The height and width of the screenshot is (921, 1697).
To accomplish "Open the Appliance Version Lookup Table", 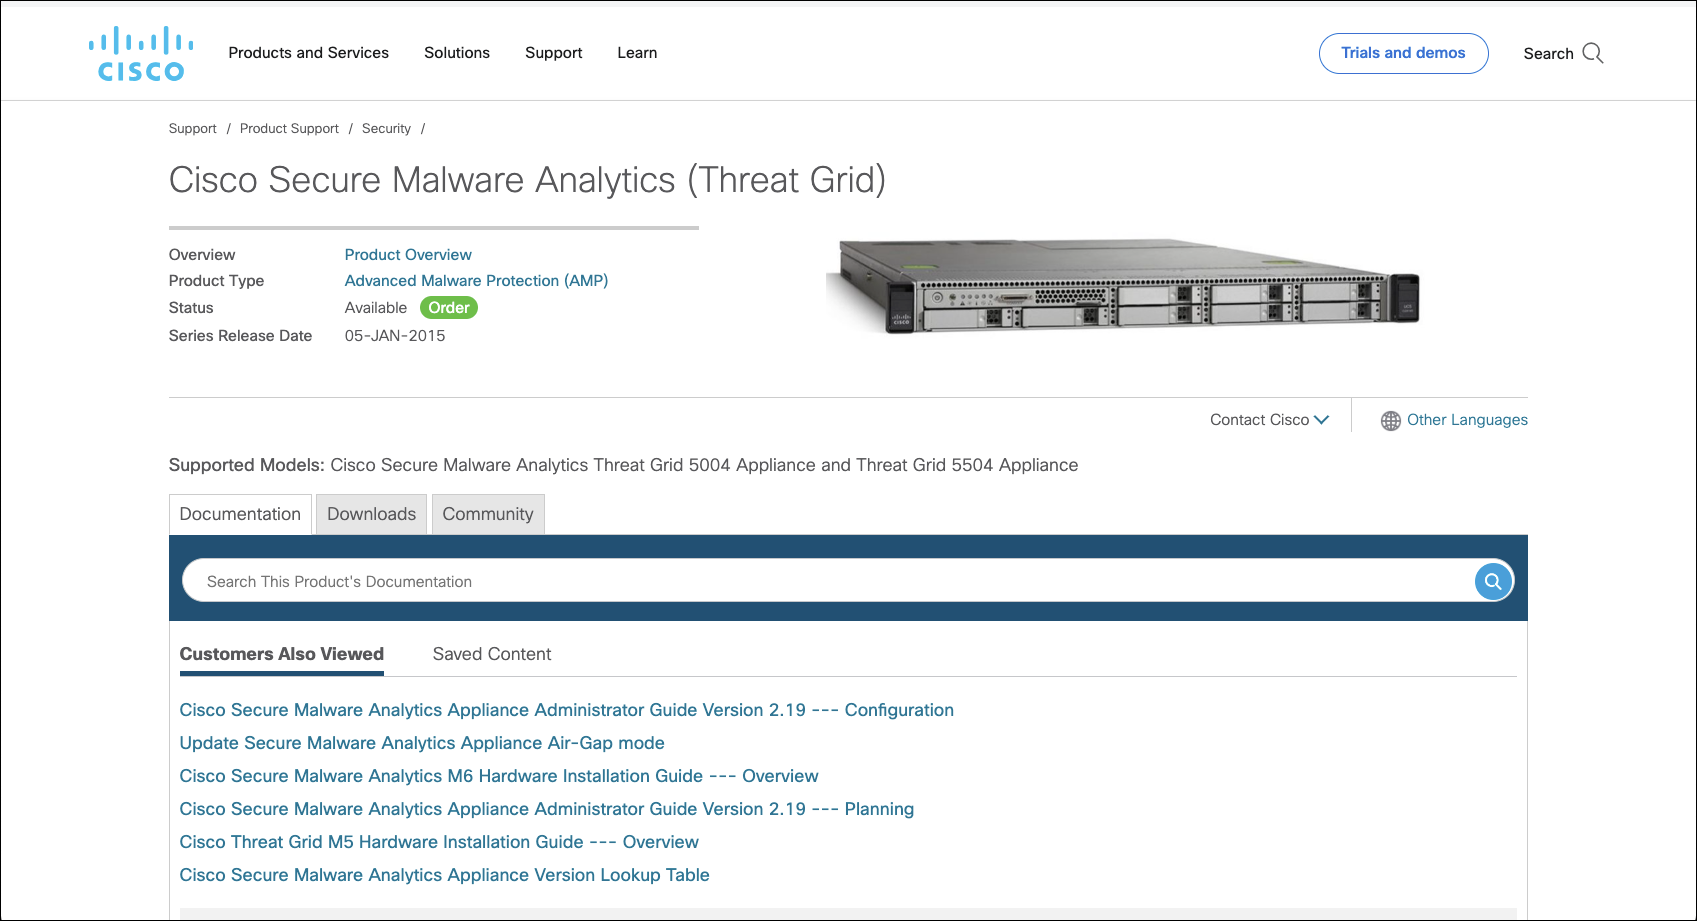I will click(x=444, y=875).
